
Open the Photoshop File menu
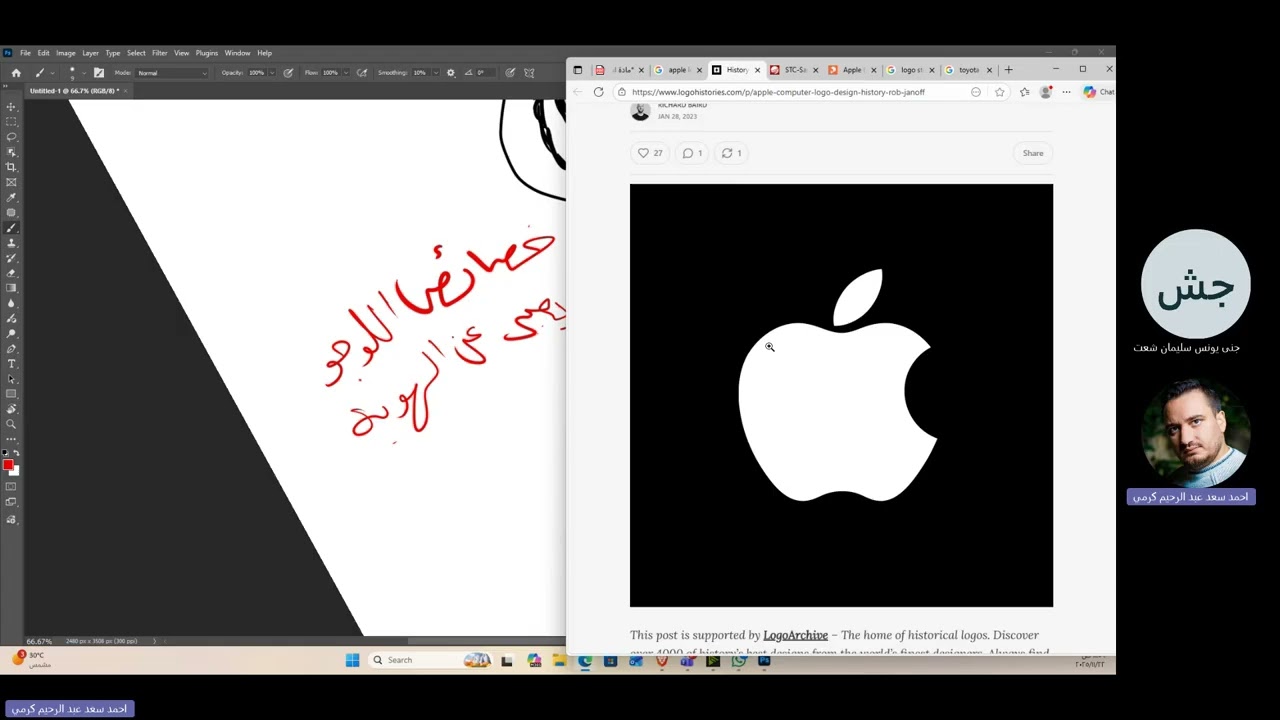click(x=25, y=53)
